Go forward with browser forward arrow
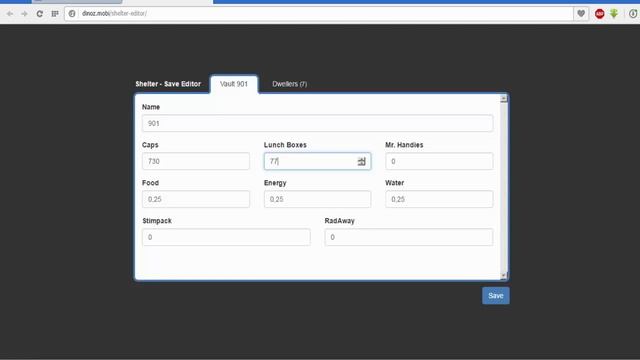Screen dimensions: 640x360 (24, 14)
